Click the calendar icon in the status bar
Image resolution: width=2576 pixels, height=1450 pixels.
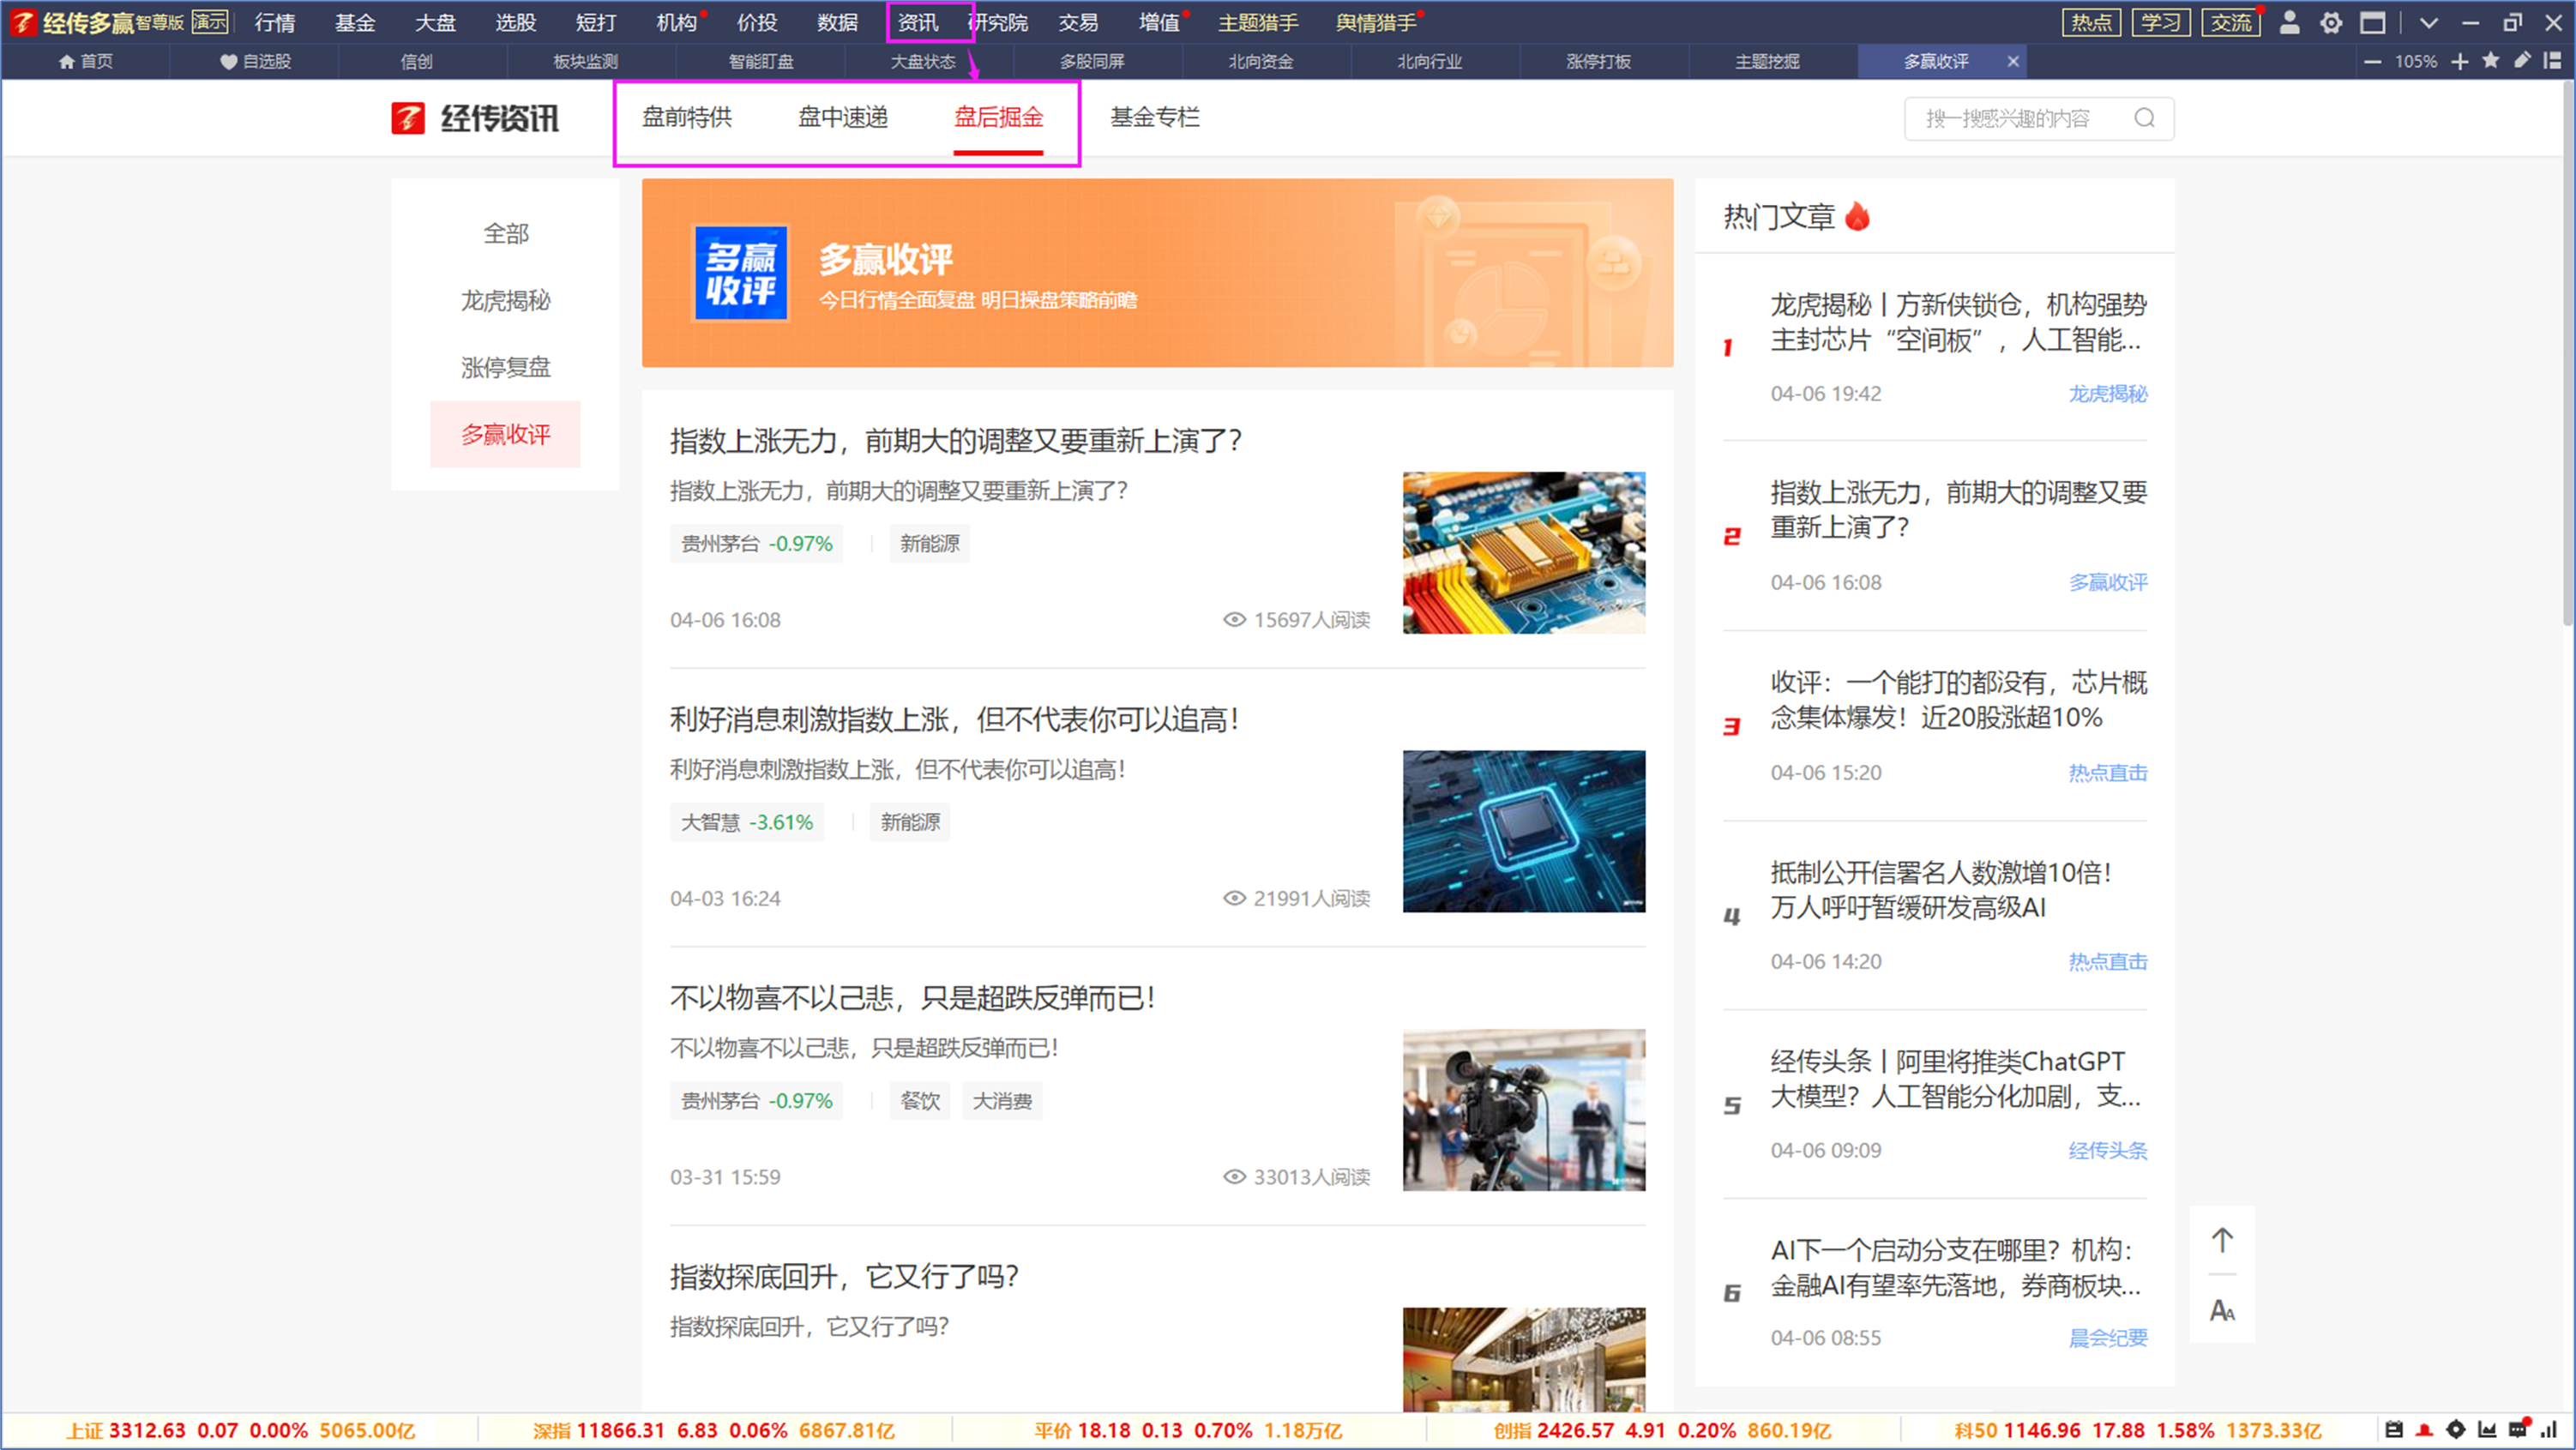[2394, 1430]
